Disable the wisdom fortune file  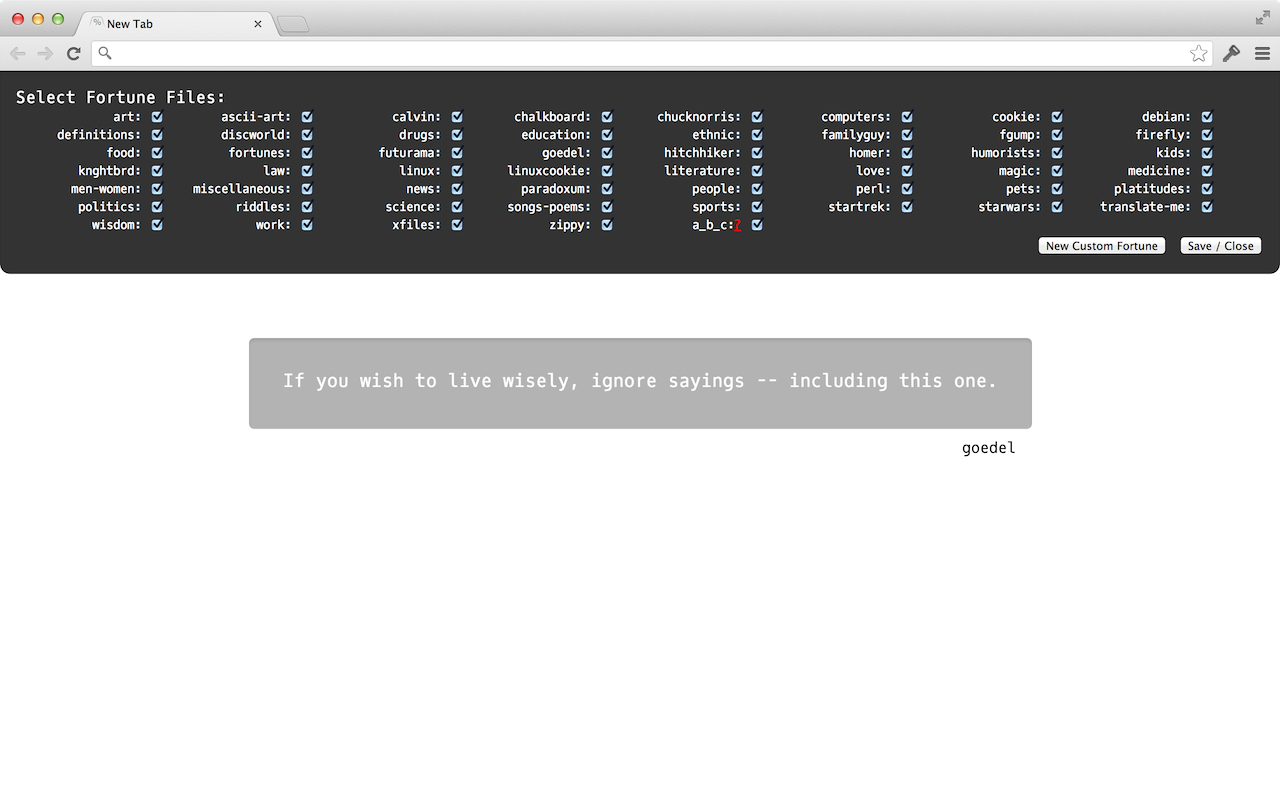pyautogui.click(x=157, y=225)
